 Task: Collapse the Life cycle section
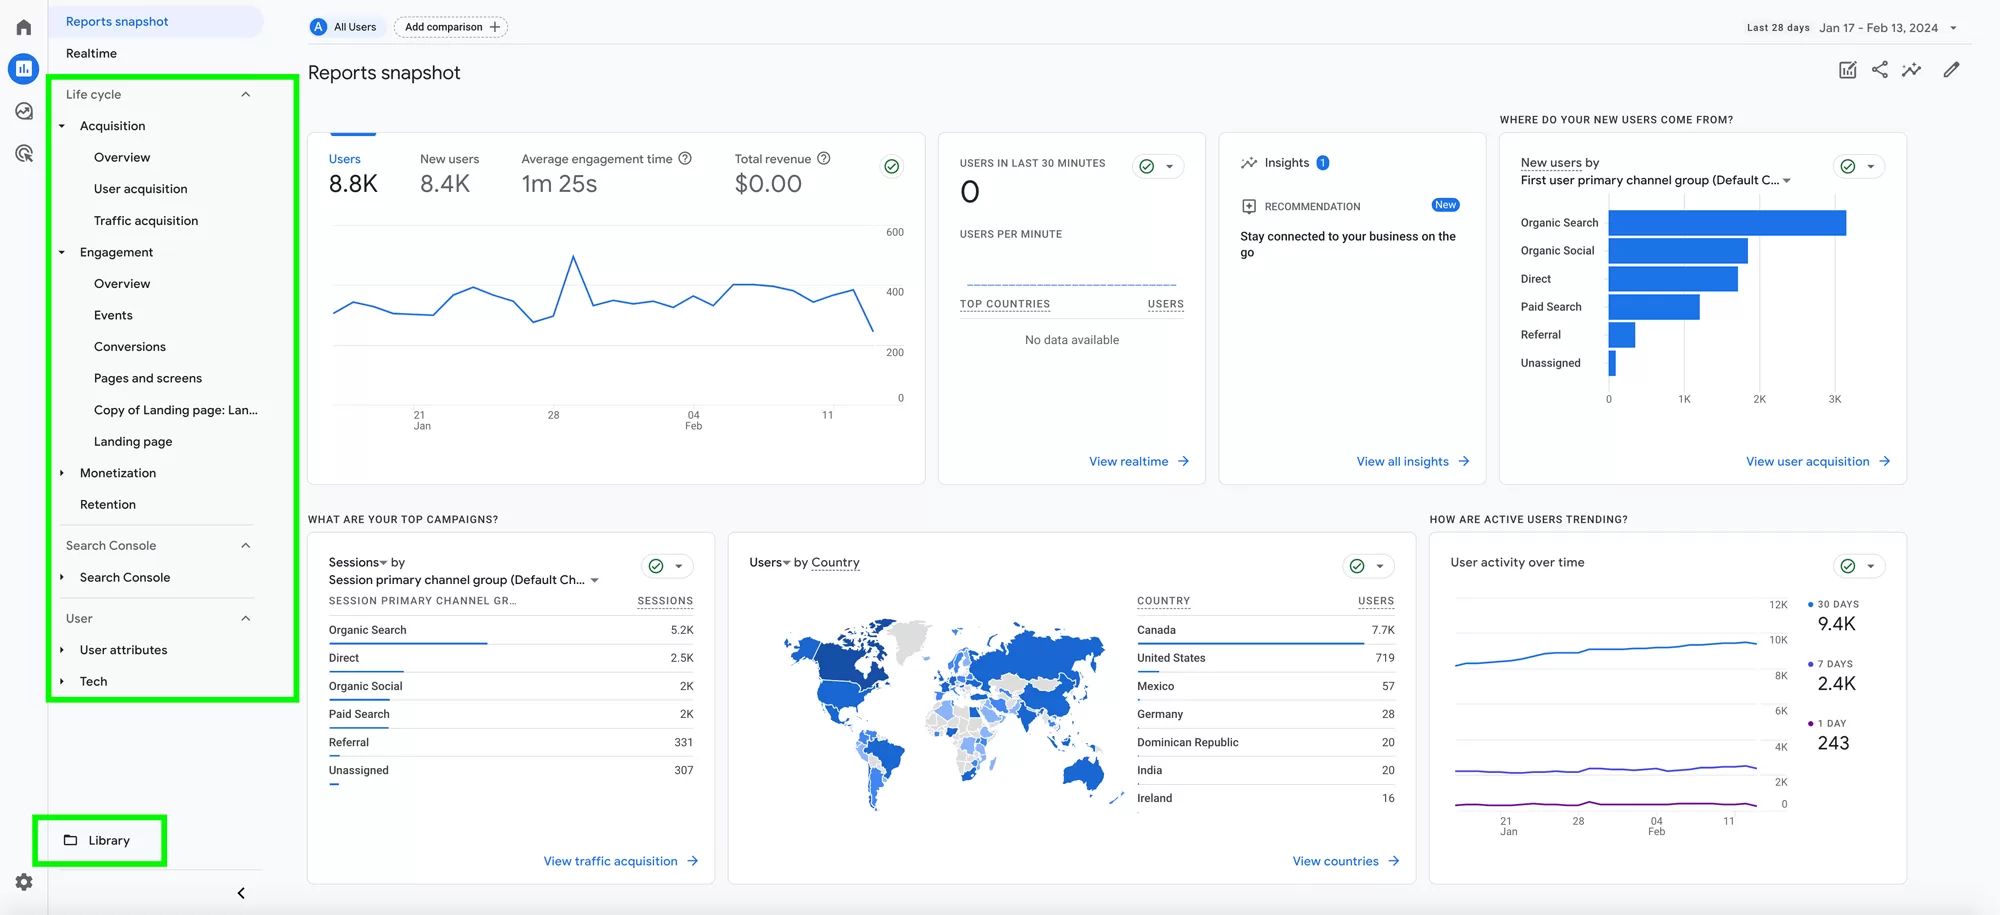246,94
